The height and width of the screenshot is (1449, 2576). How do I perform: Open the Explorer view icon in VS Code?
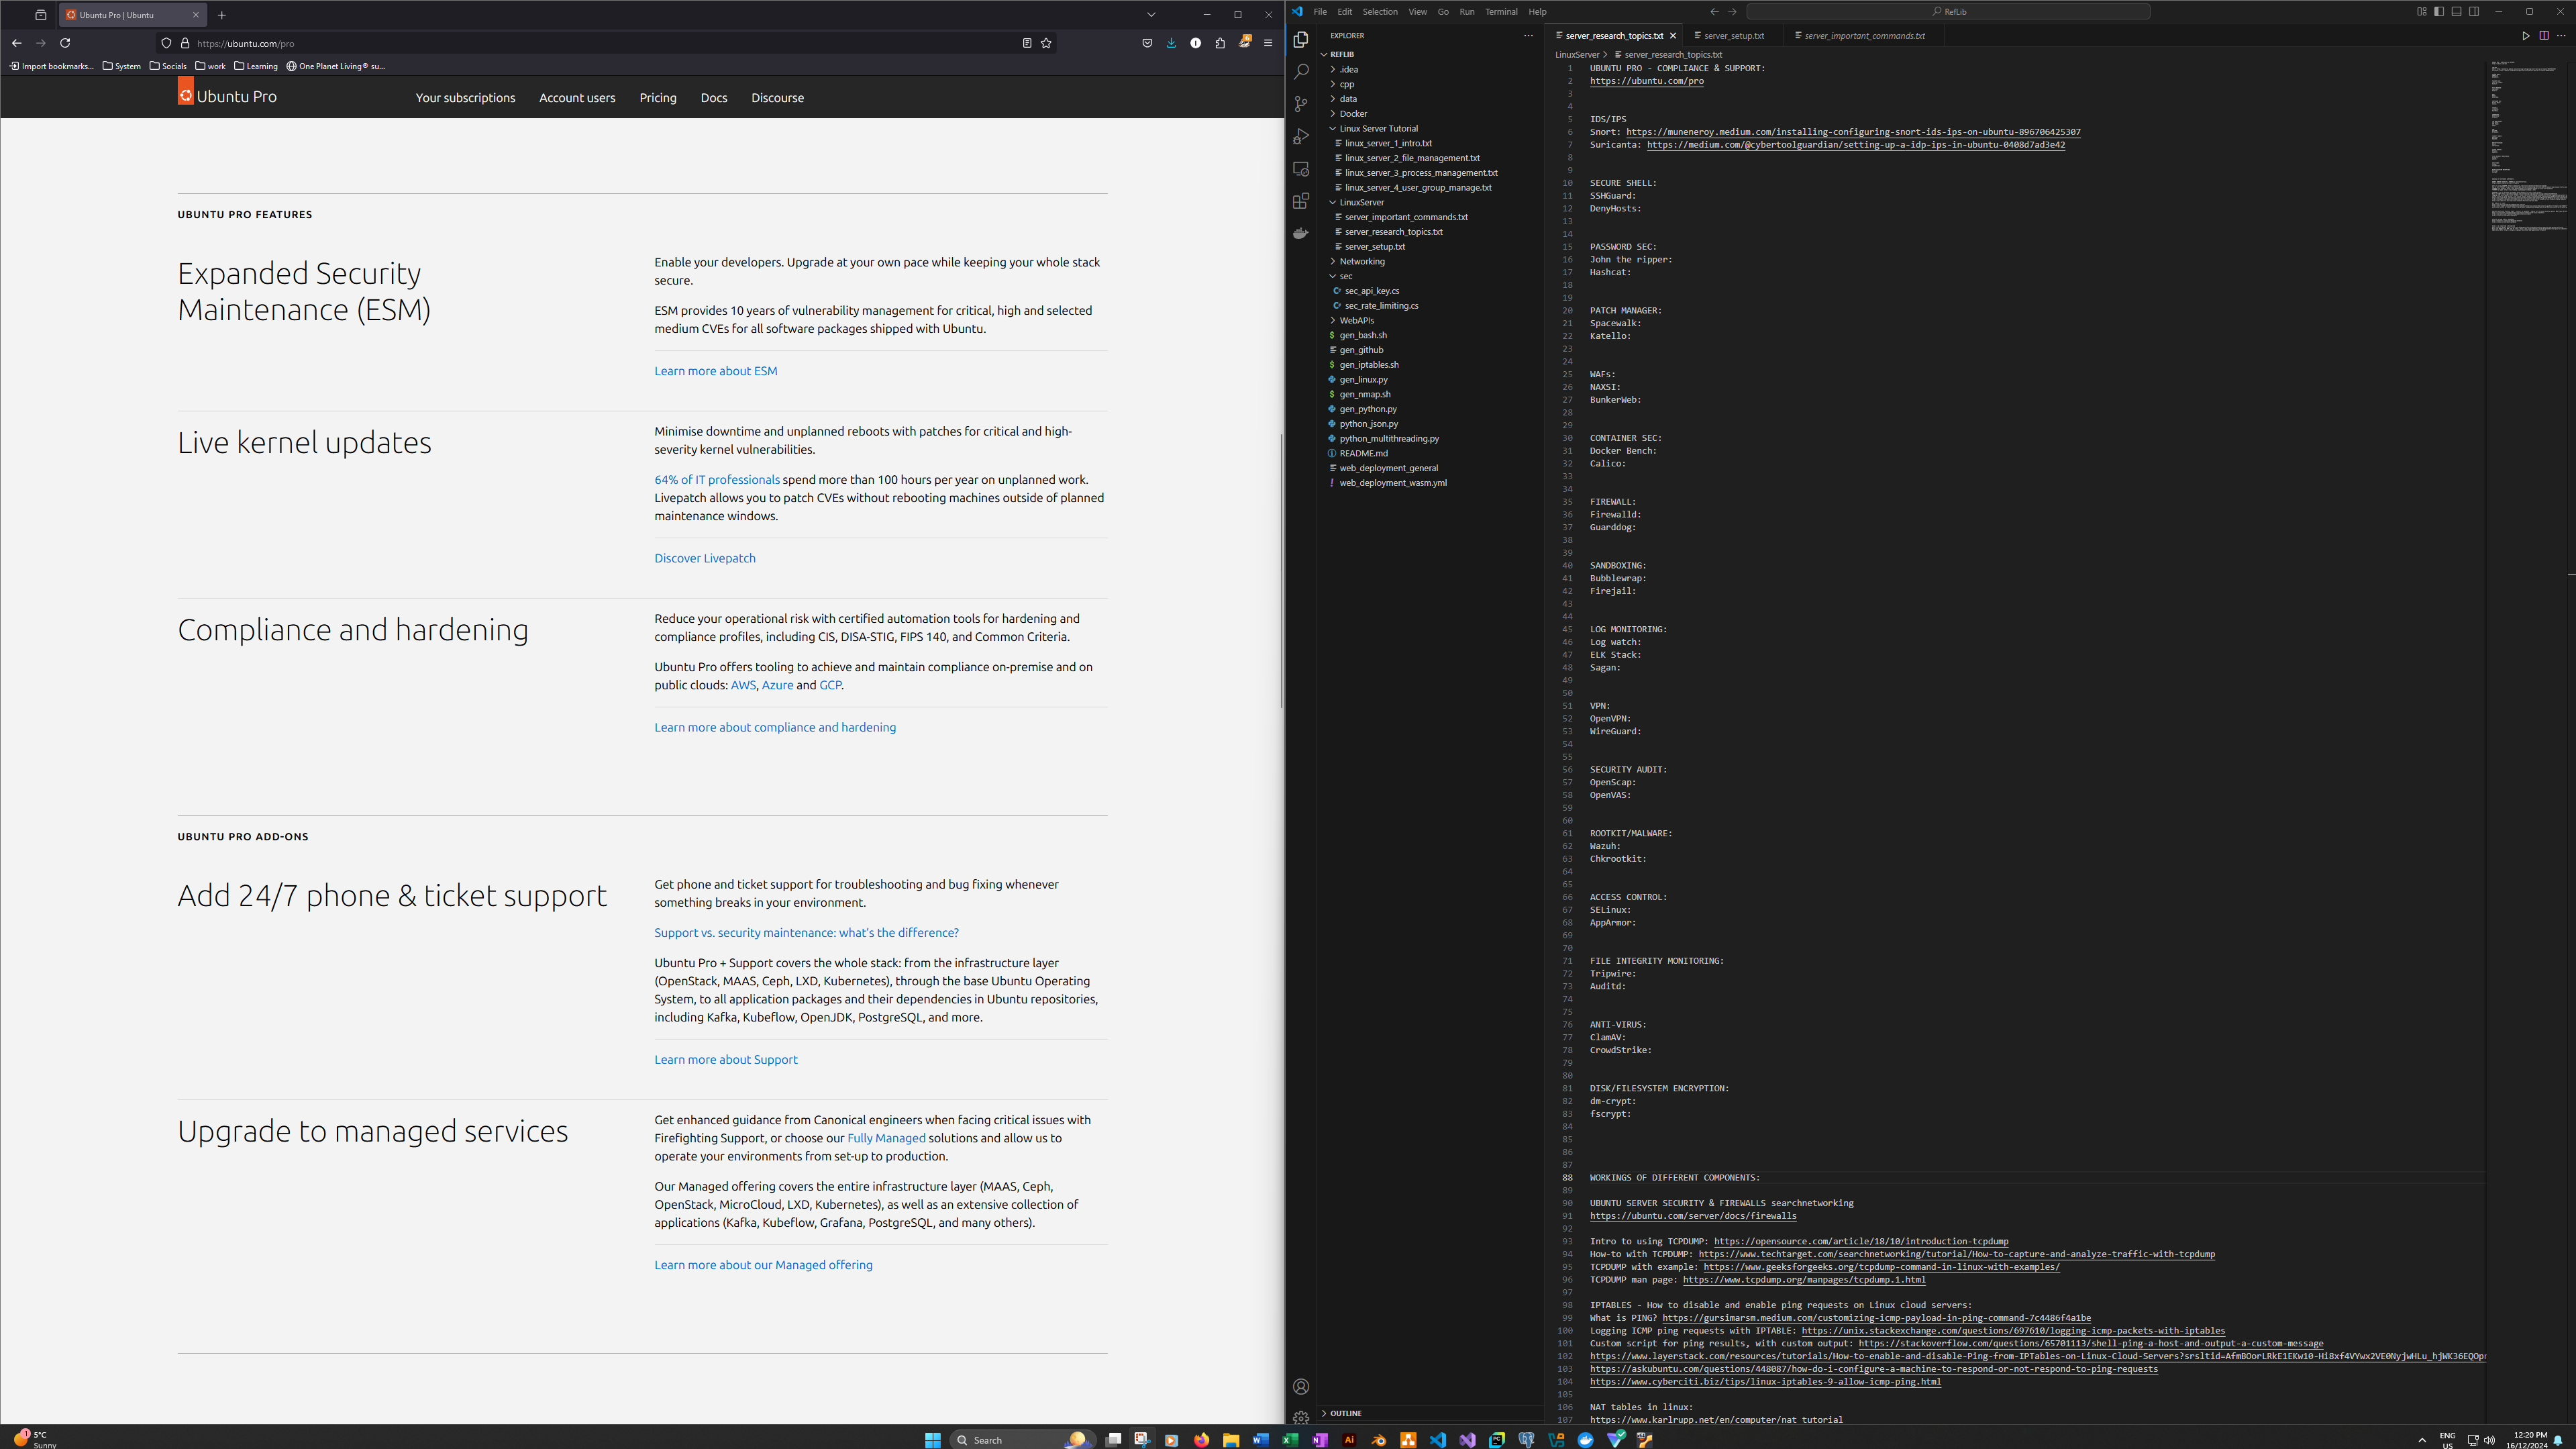tap(1300, 39)
